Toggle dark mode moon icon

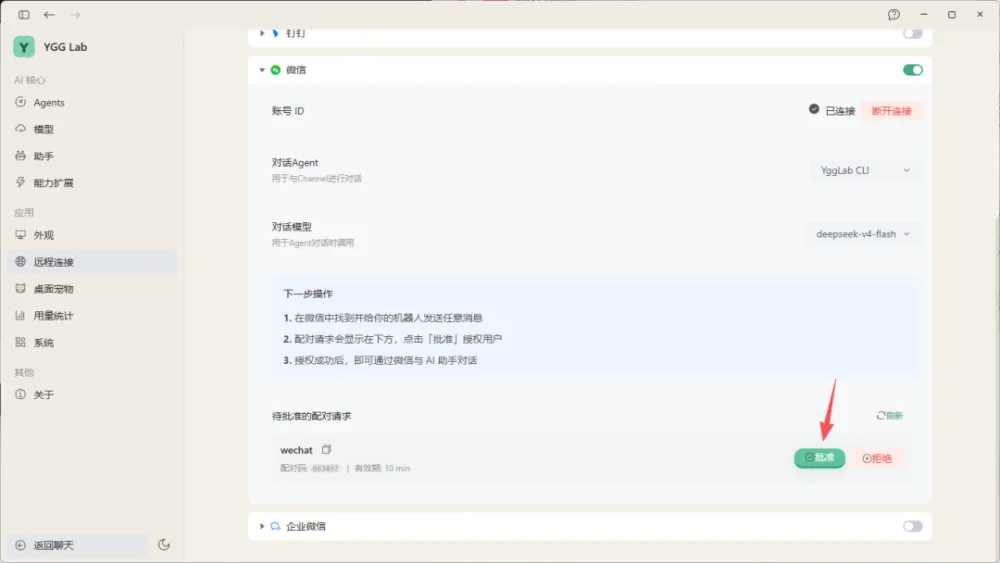(164, 545)
